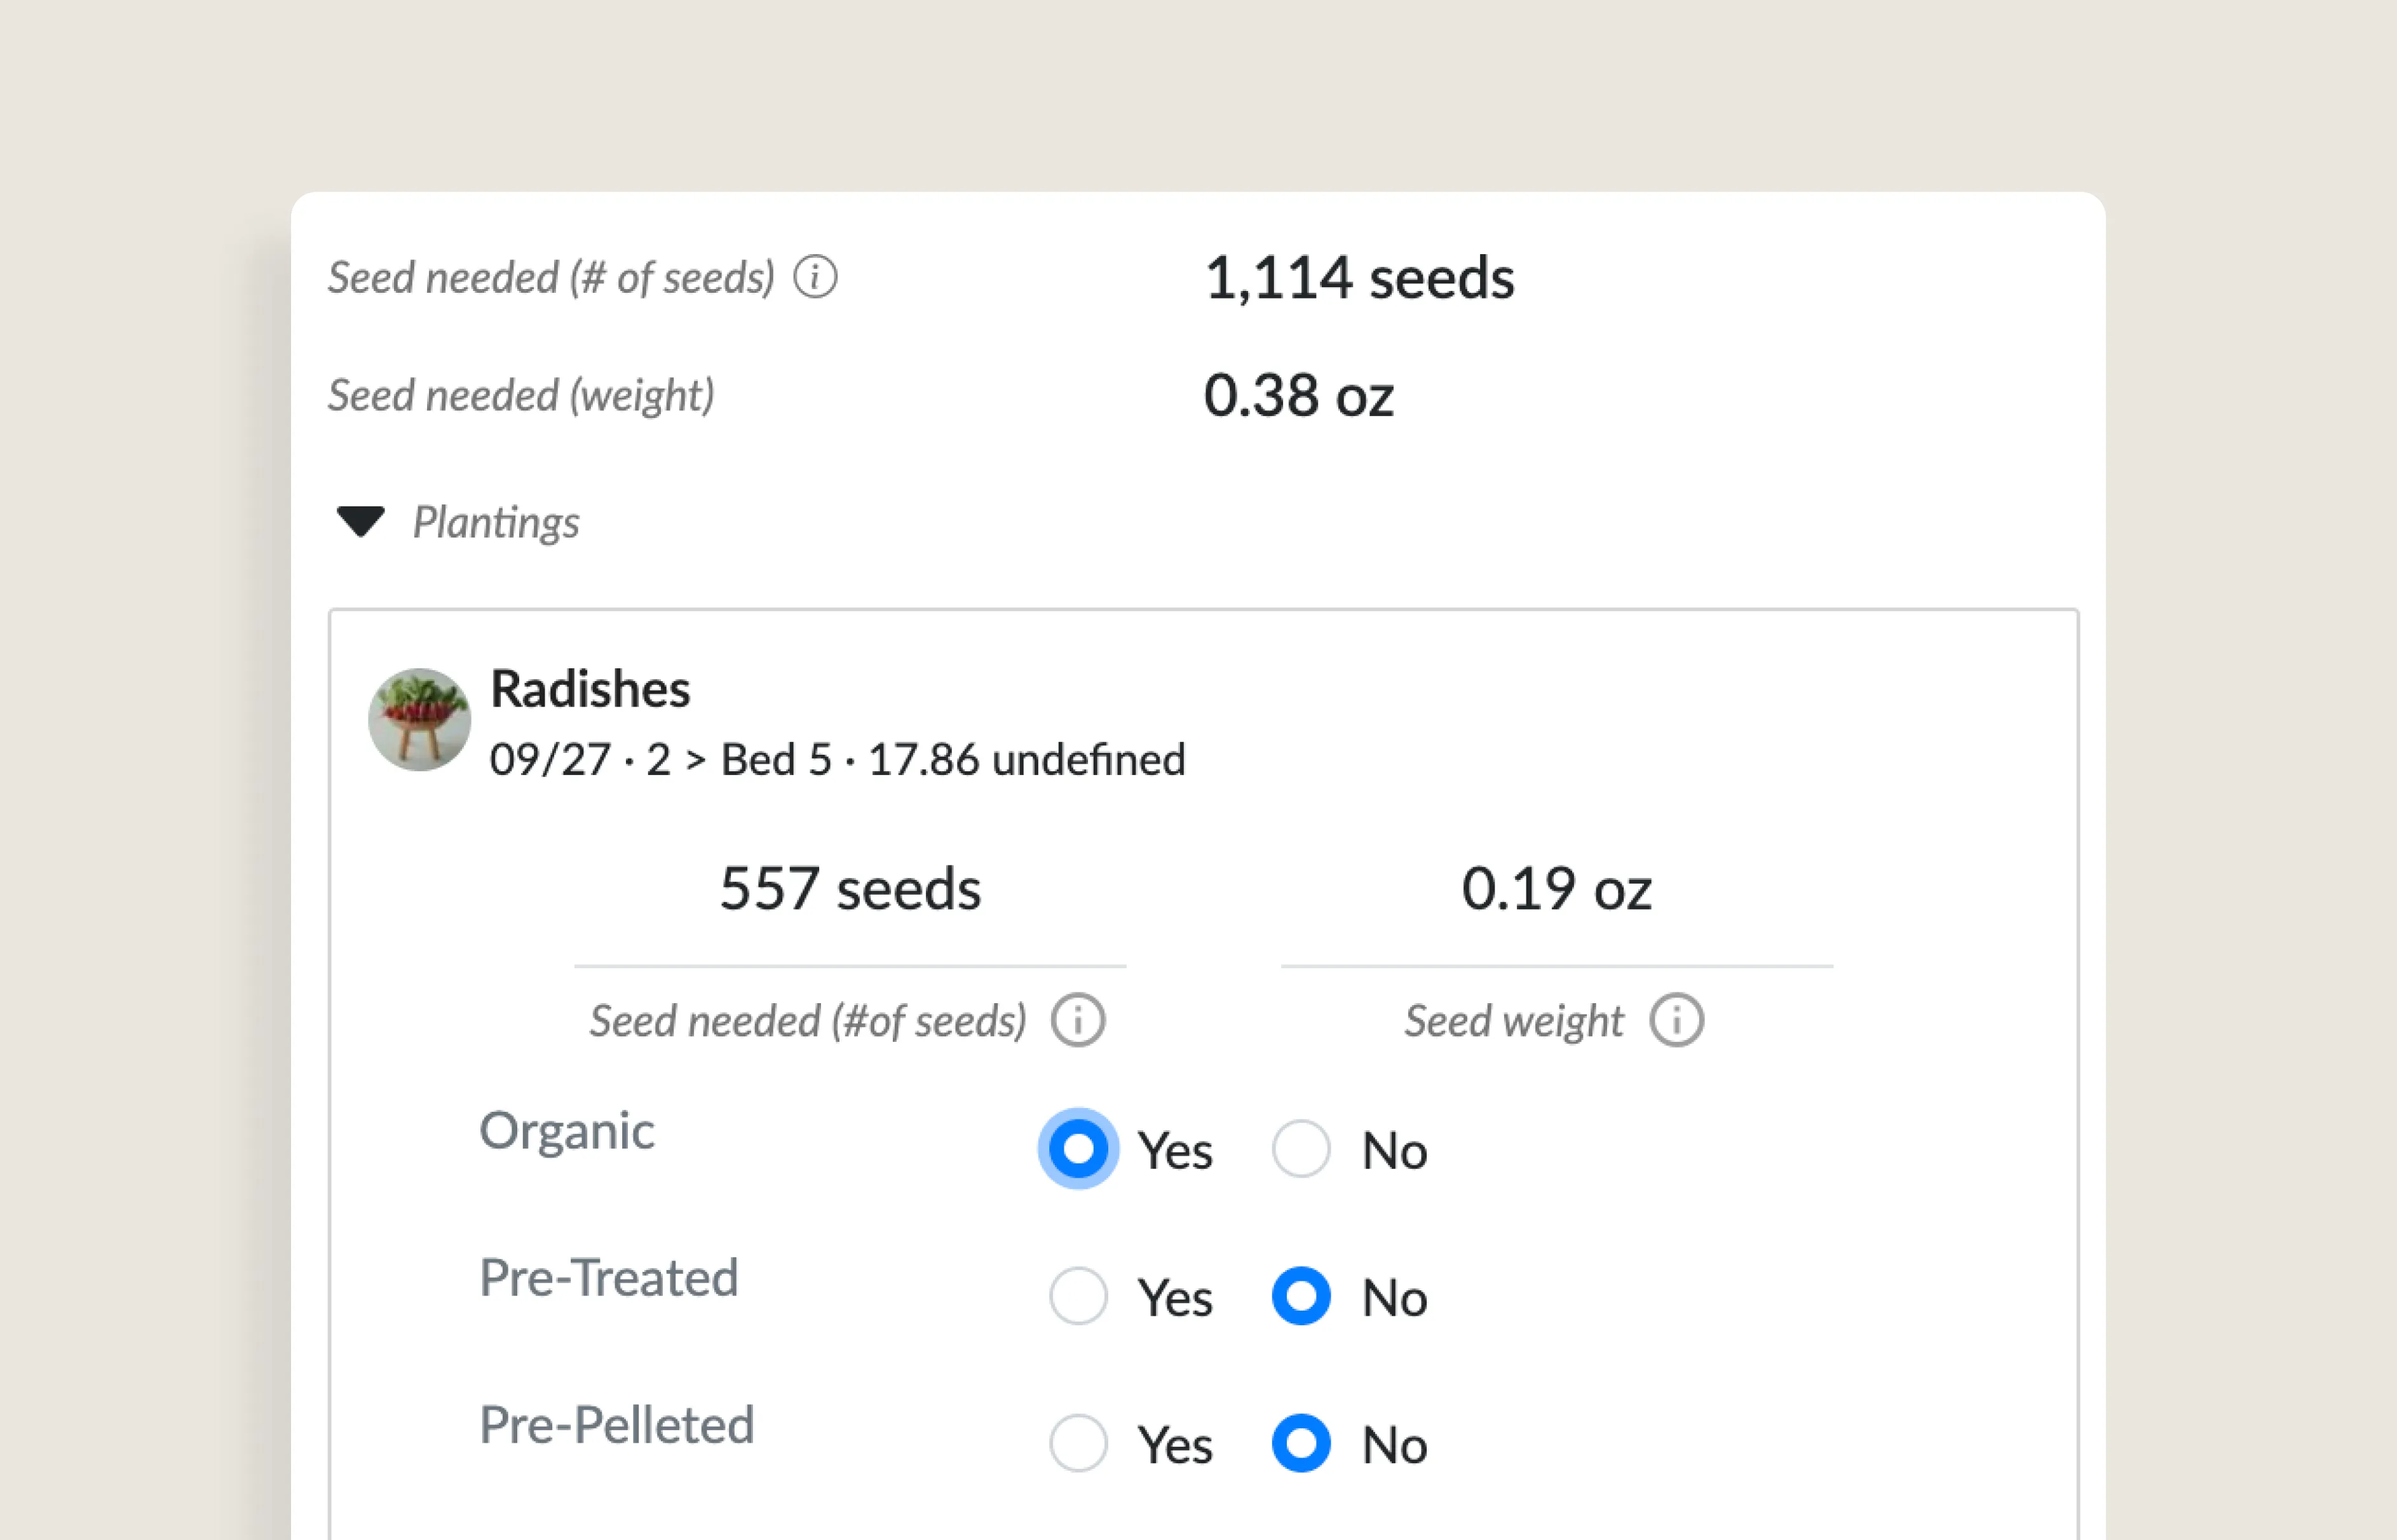Screen dimensions: 2397x1540
Task: Choose No for Pre-Pelleted
Action: point(1301,1443)
